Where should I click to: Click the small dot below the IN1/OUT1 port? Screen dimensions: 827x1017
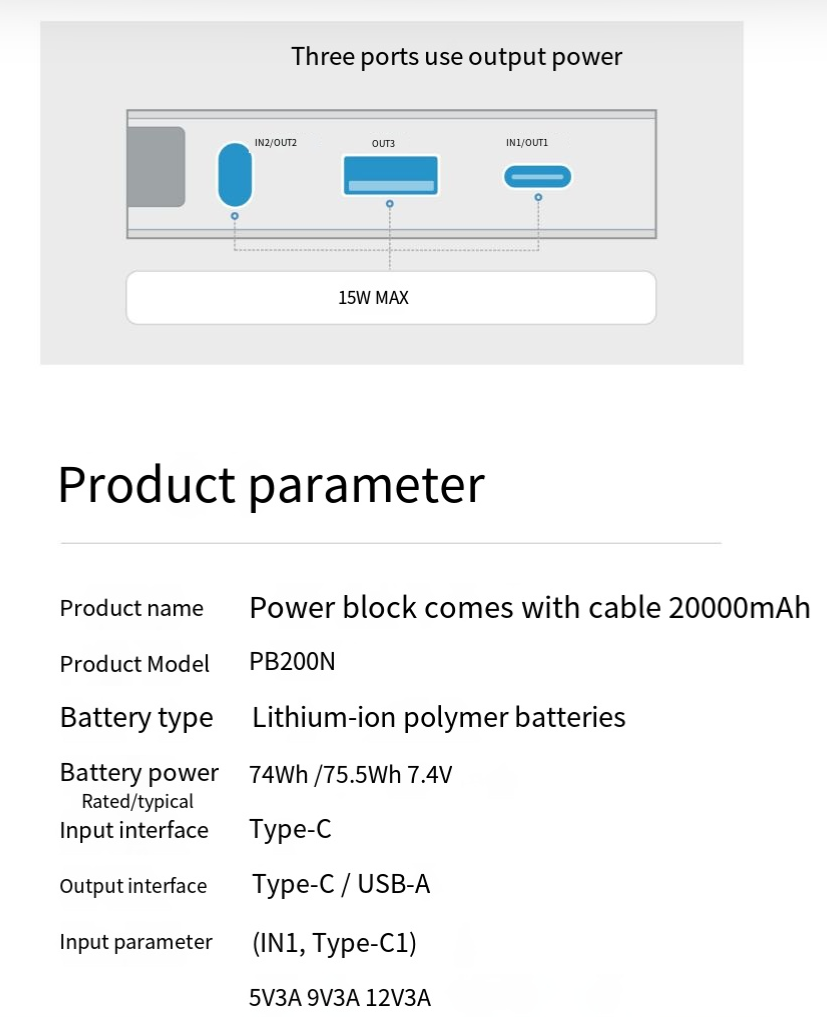tap(538, 198)
